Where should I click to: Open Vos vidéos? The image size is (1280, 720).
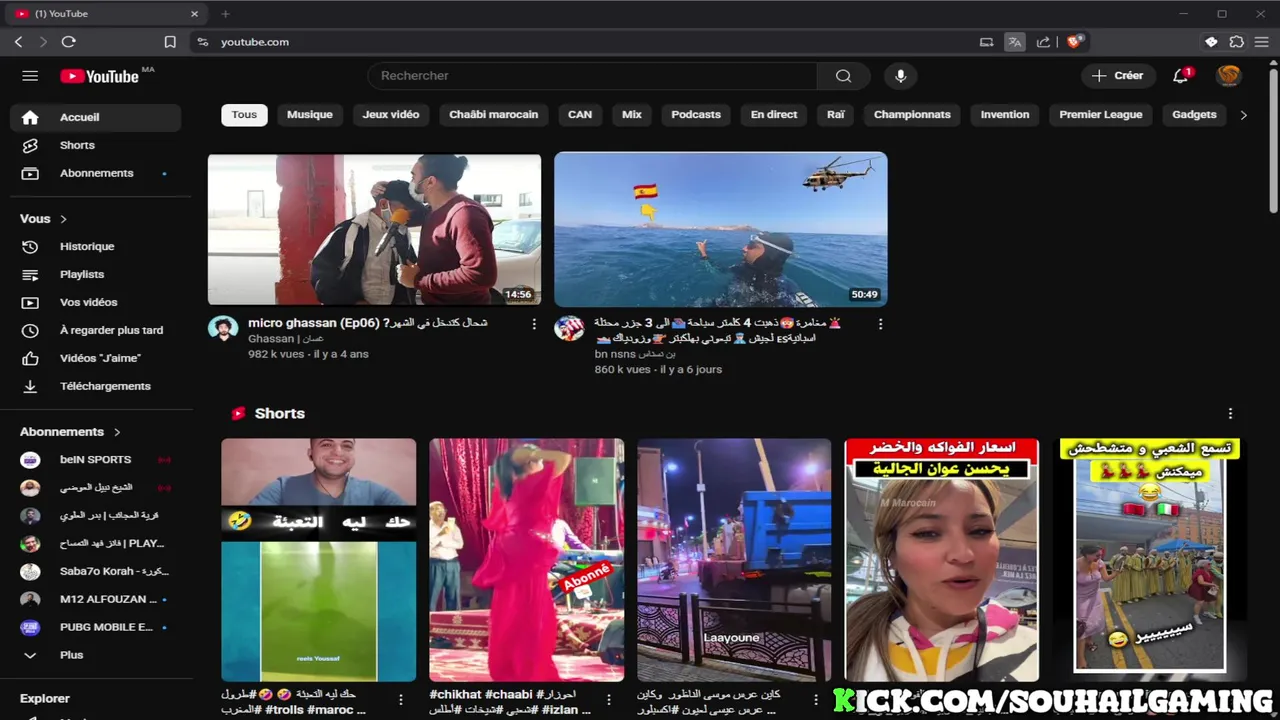point(95,302)
